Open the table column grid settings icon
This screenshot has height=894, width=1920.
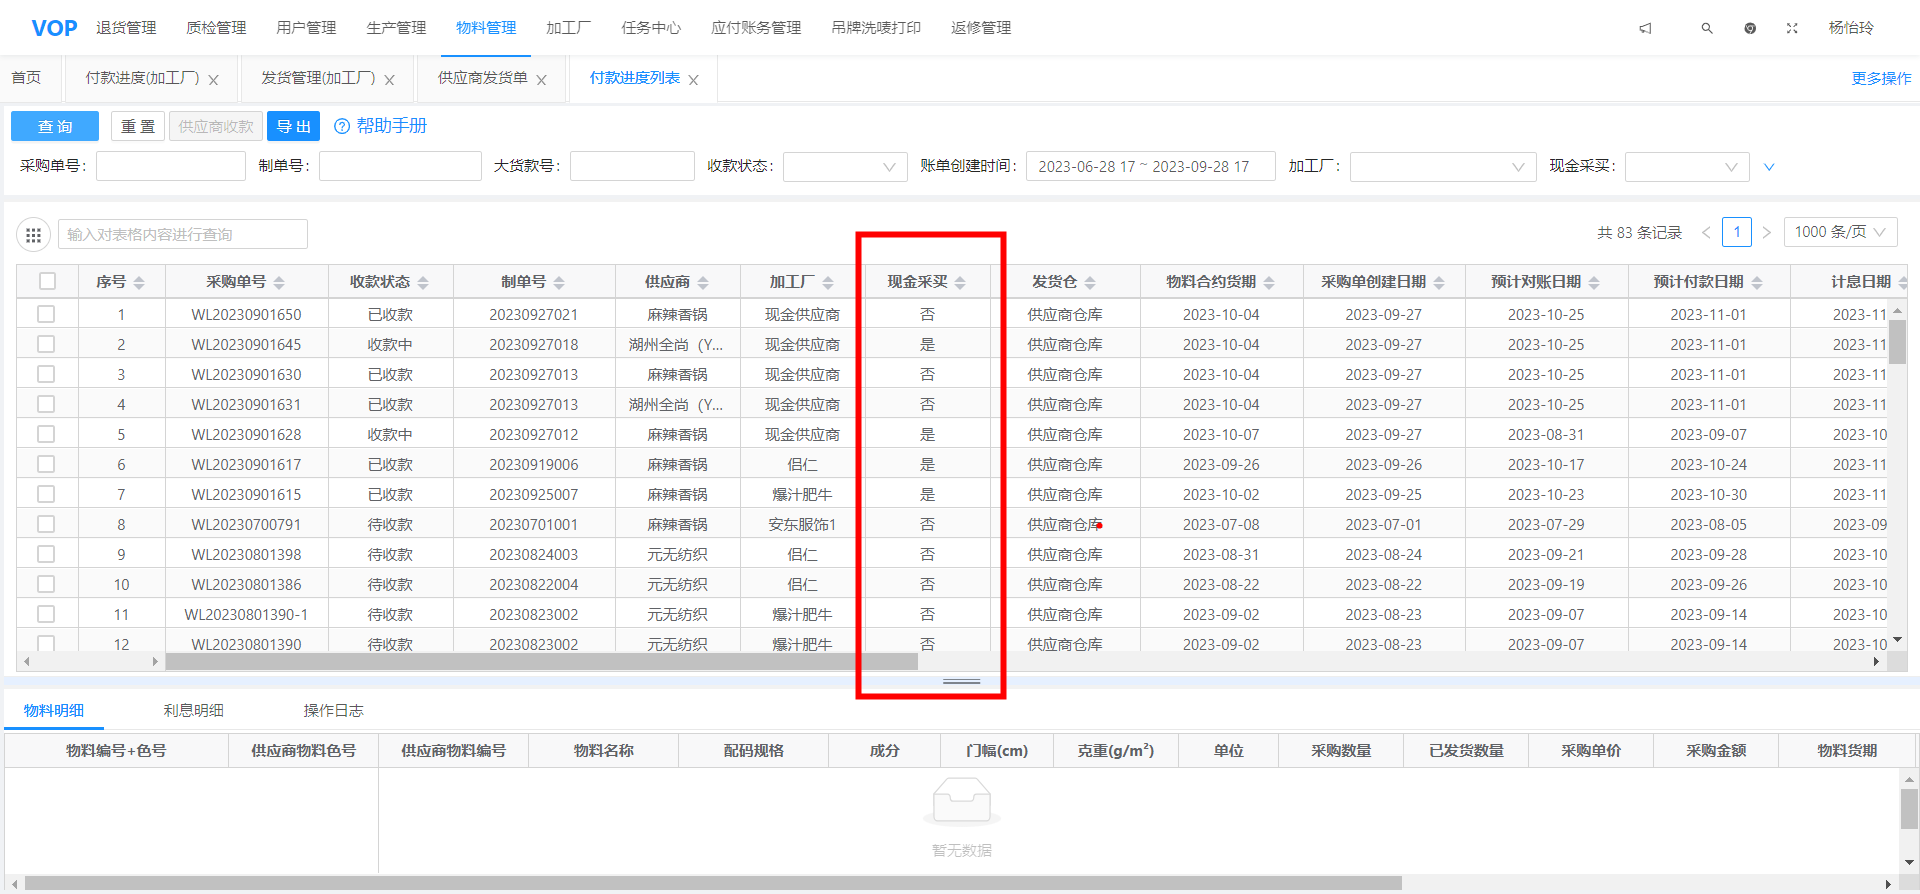[x=33, y=235]
